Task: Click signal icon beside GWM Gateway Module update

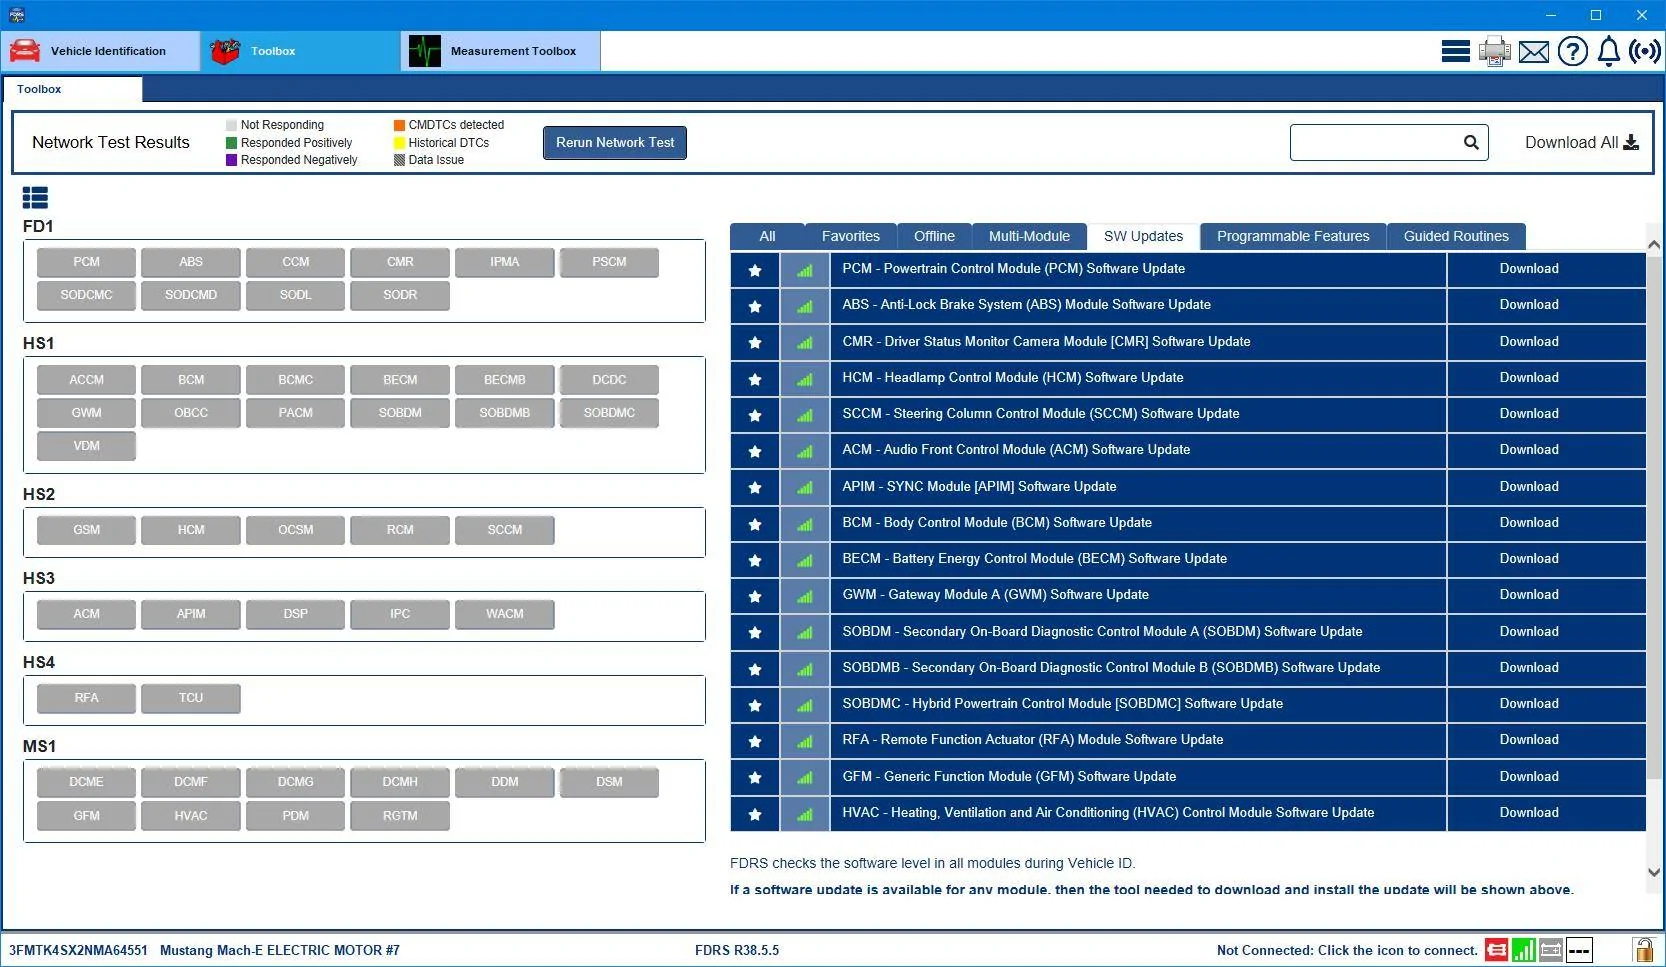Action: coord(805,595)
